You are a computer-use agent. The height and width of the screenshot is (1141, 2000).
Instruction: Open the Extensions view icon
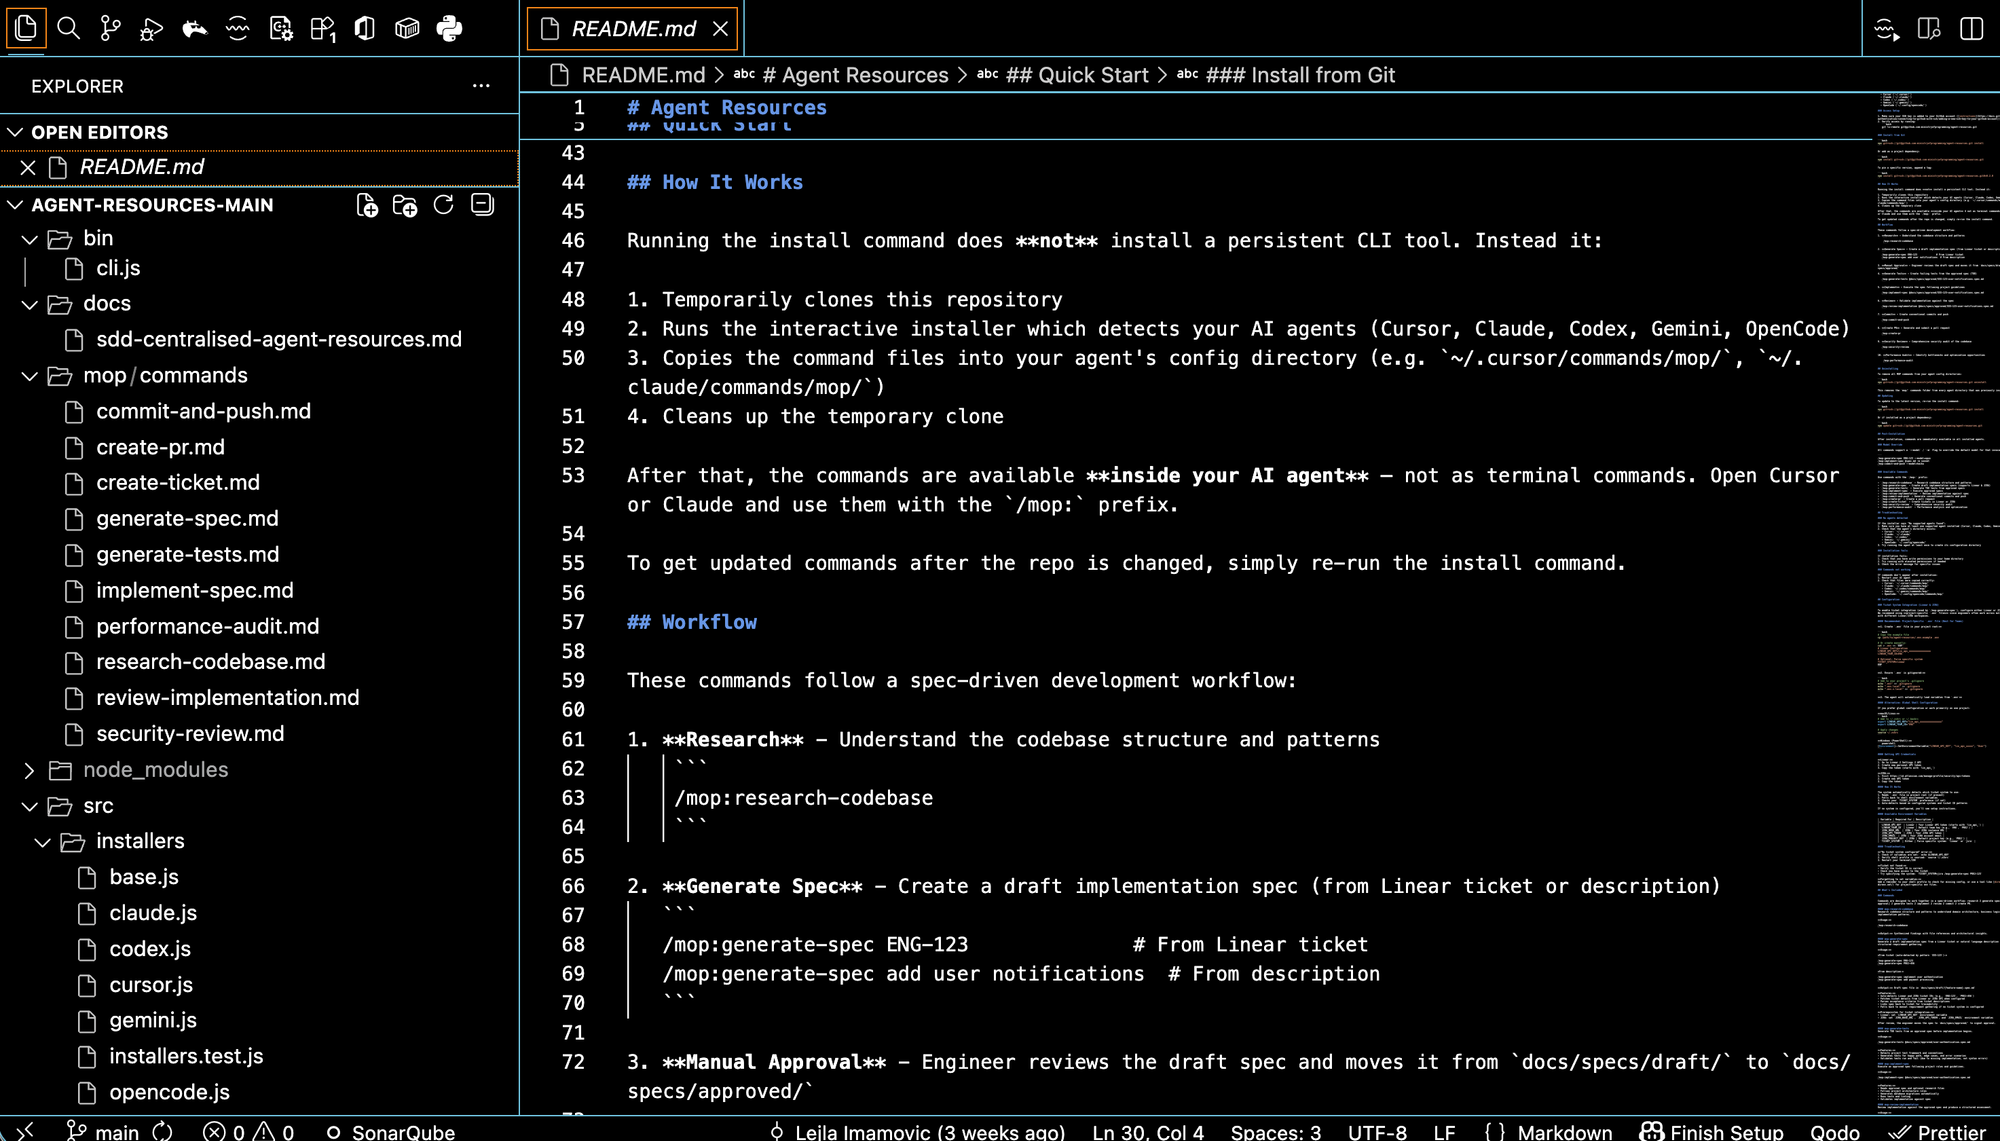(x=322, y=28)
